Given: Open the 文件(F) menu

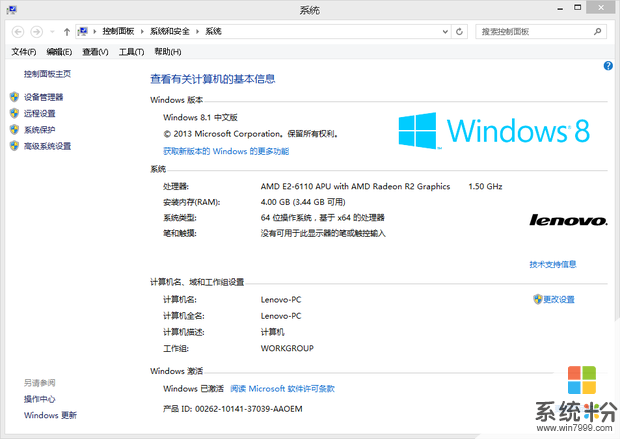Looking at the screenshot, I should click(24, 52).
